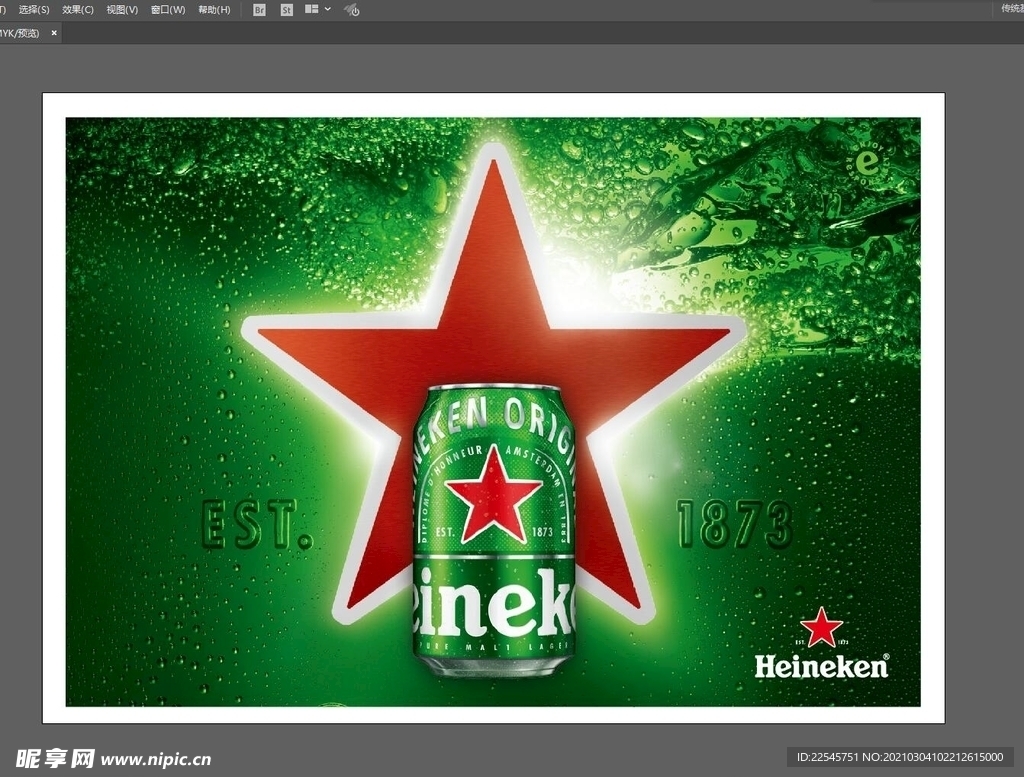Expand the arrange documents dropdown arrow
Screen dimensions: 1024x777
pos(328,9)
